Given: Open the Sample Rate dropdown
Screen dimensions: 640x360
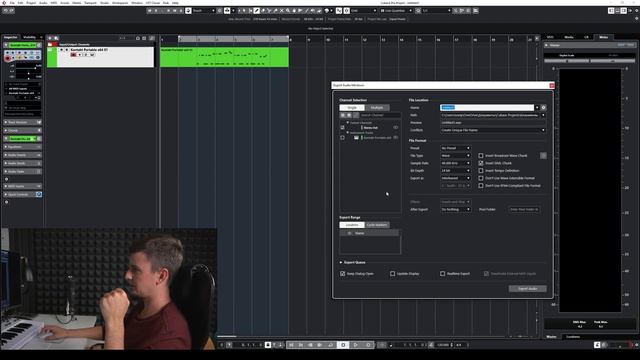Looking at the screenshot, I should point(456,163).
